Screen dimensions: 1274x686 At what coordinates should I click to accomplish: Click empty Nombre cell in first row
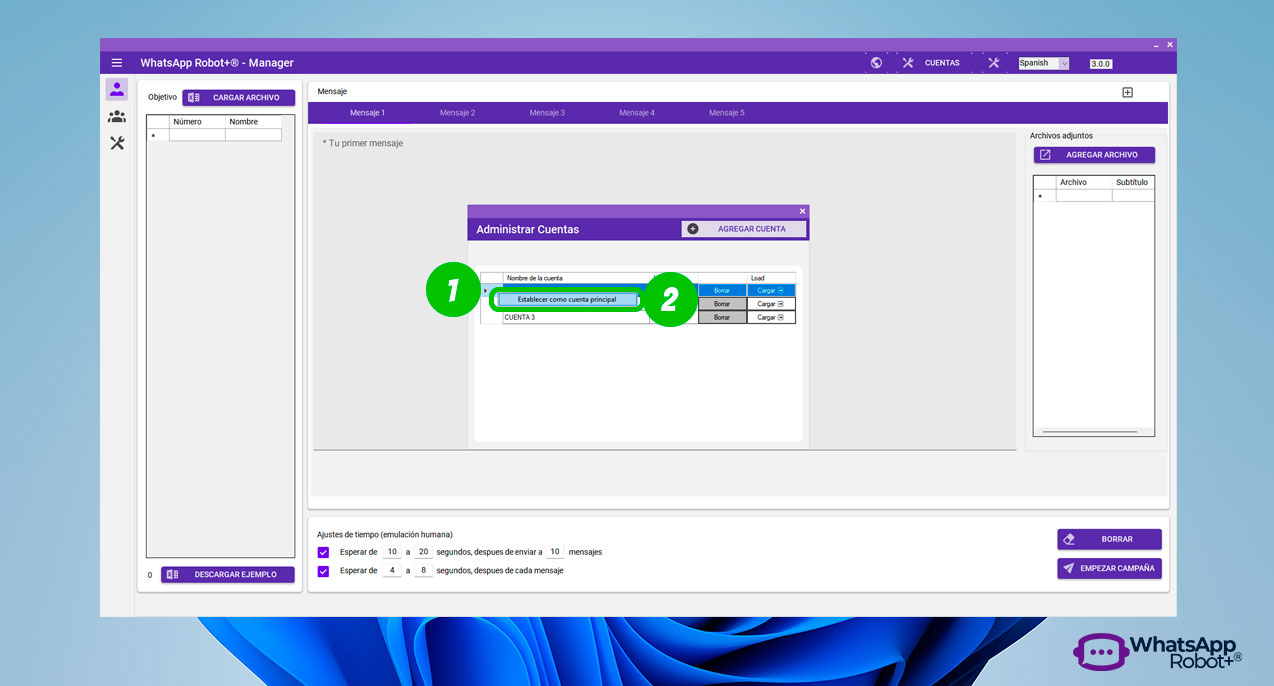pyautogui.click(x=253, y=135)
